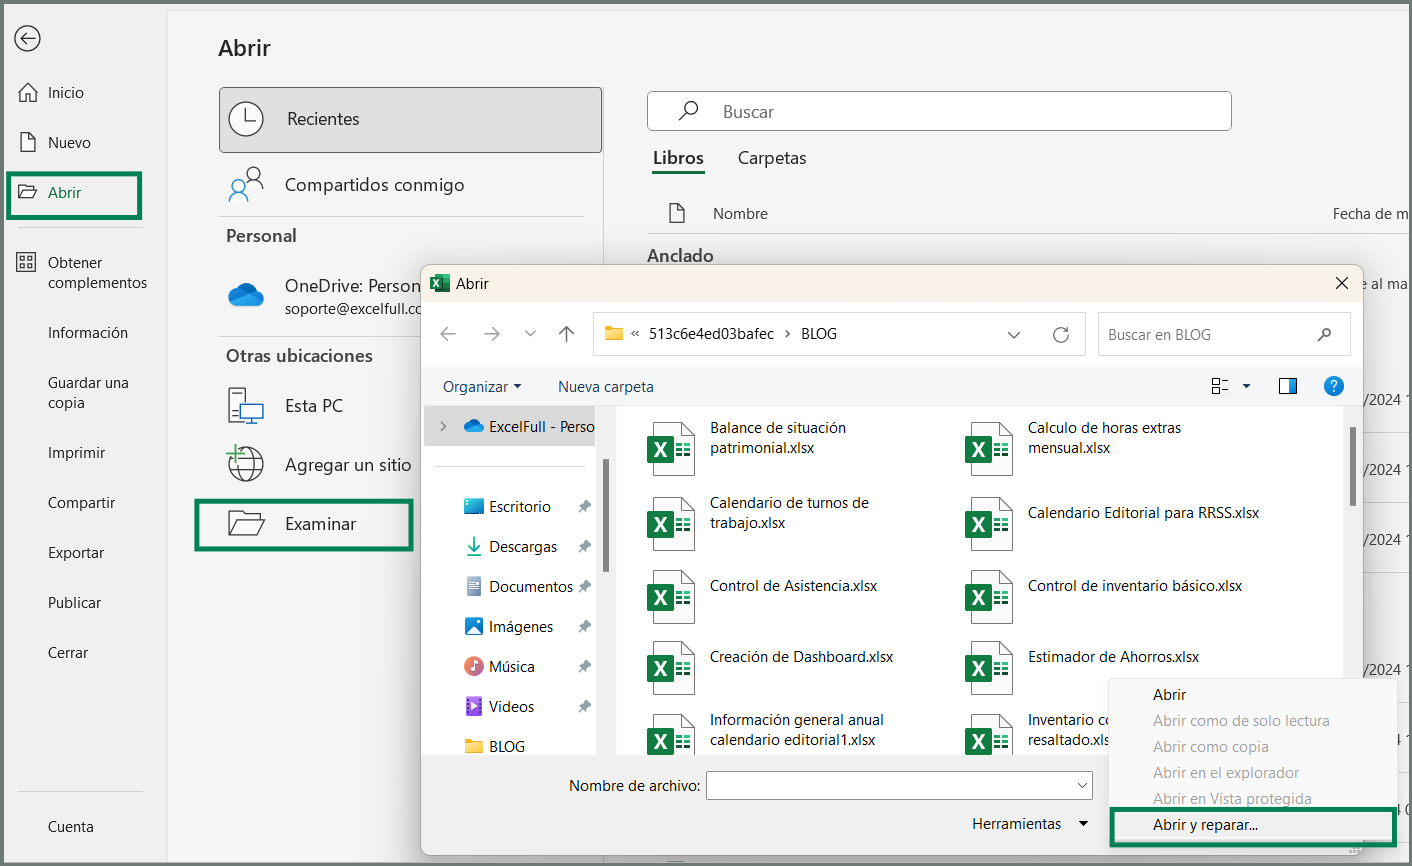Screen dimensions: 1412x866
Task: Open Obtener complementos
Action: tap(80, 273)
